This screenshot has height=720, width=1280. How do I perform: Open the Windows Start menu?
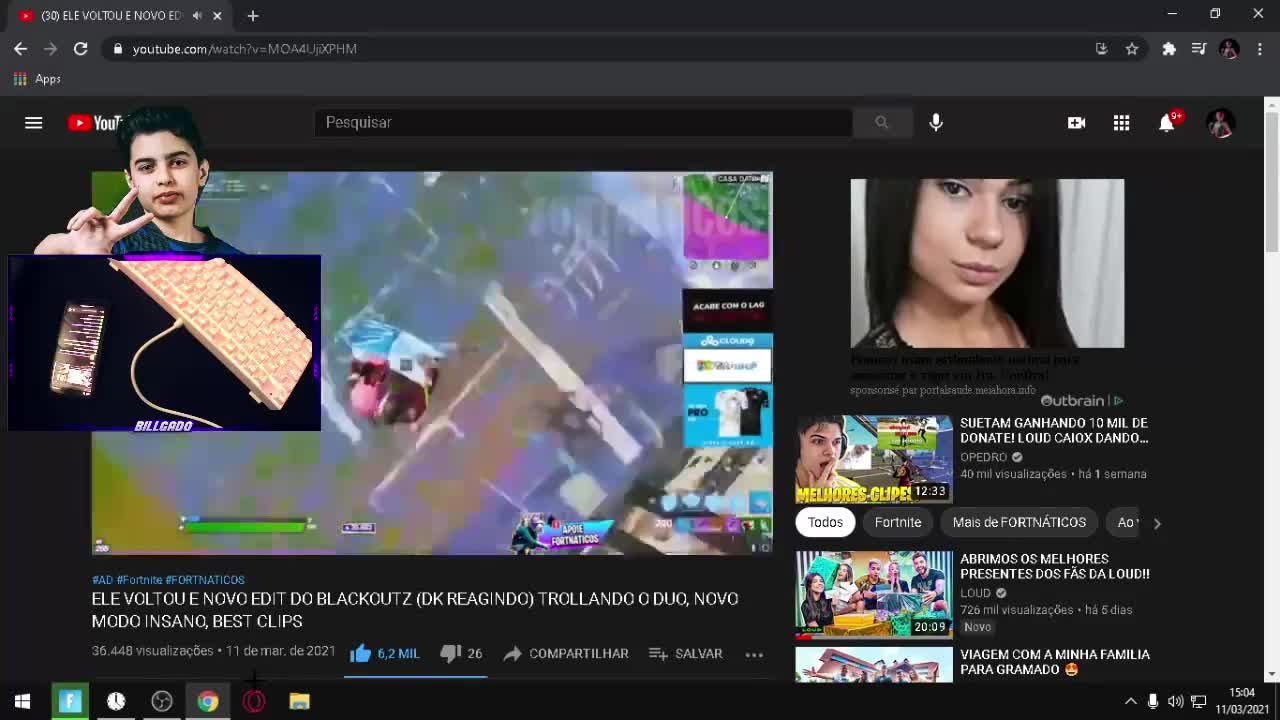click(22, 701)
